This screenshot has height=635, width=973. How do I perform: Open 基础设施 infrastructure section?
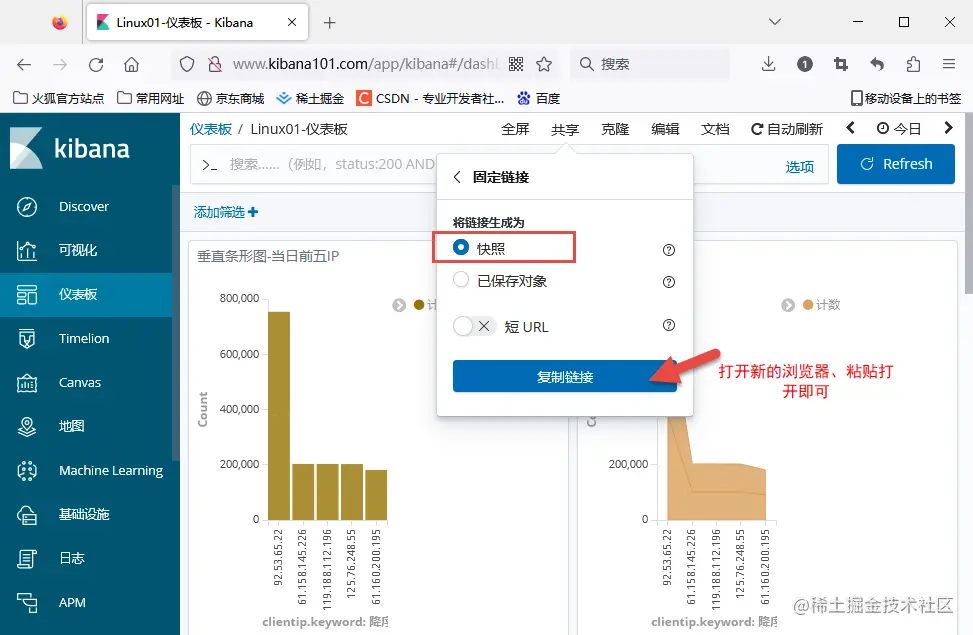coord(86,515)
